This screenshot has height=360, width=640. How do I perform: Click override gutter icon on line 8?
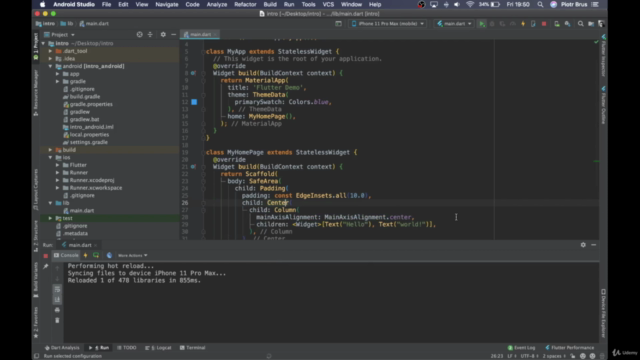[x=193, y=73]
